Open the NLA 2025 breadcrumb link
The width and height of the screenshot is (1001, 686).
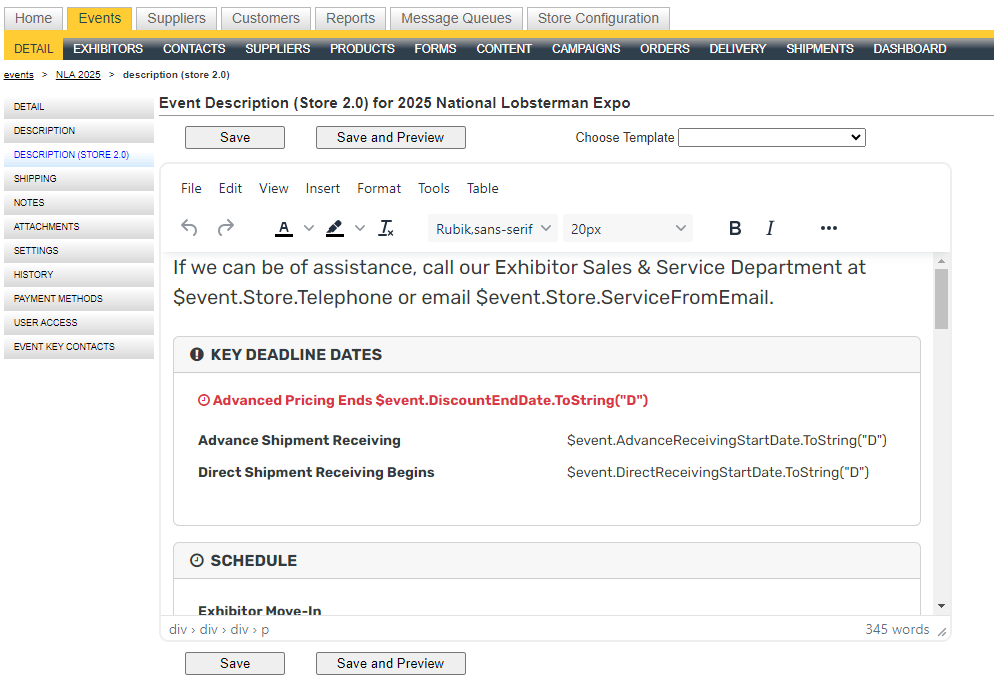(77, 74)
